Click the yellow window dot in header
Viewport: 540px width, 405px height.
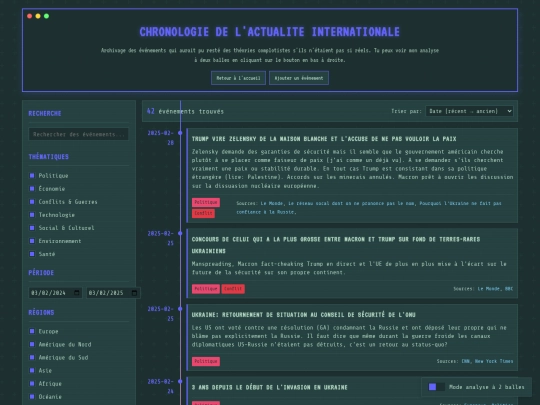(x=38, y=16)
